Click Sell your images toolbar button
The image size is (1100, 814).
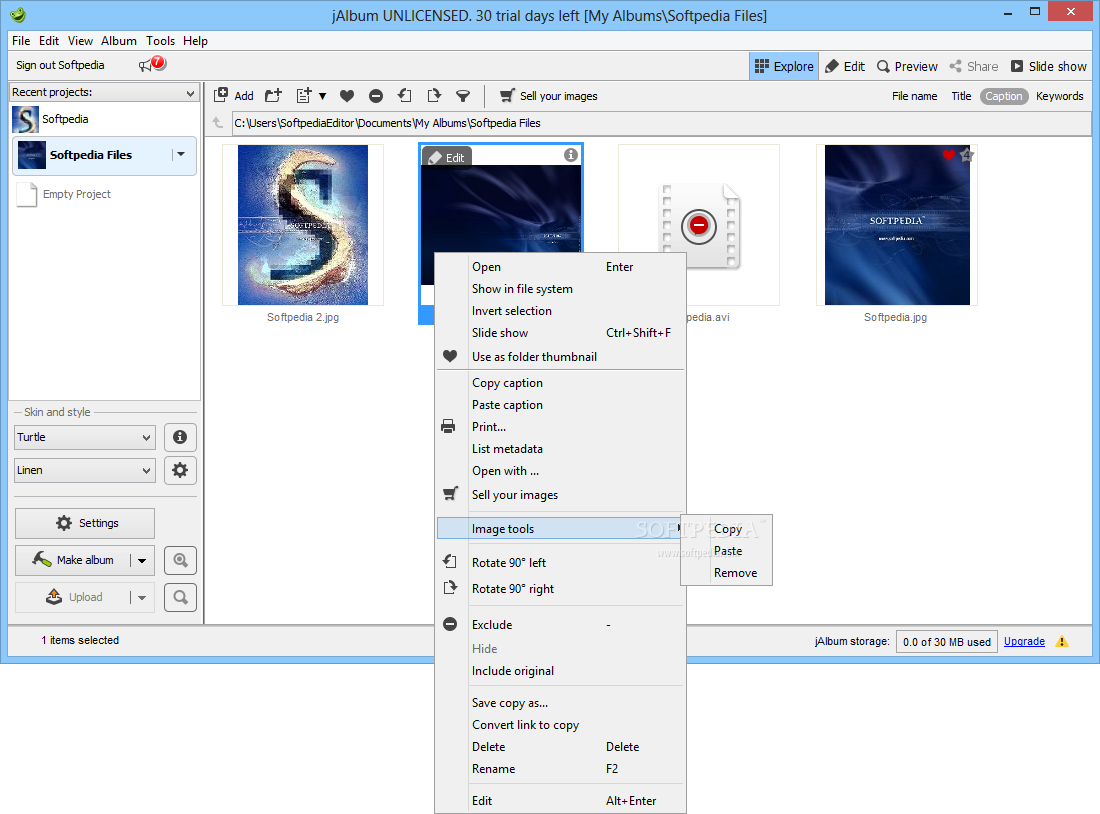click(549, 96)
